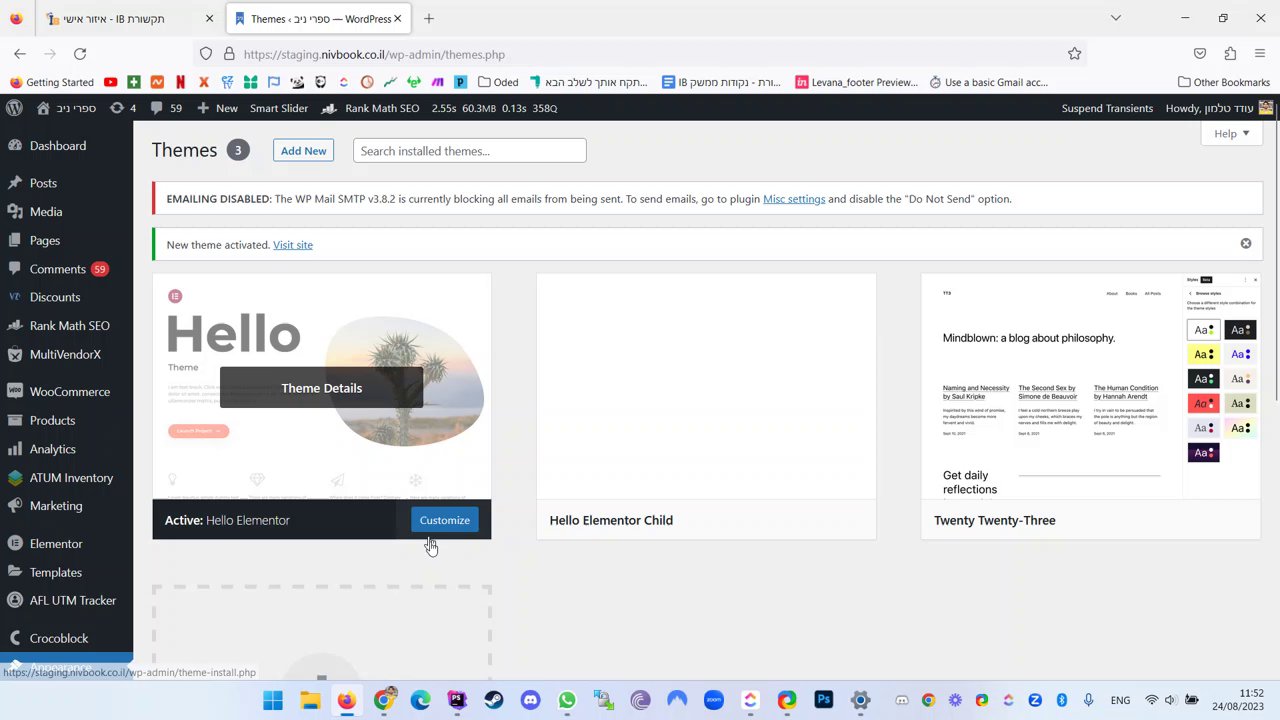Image resolution: width=1280 pixels, height=720 pixels.
Task: Expand the list all tabs chevron
Action: point(1116,18)
